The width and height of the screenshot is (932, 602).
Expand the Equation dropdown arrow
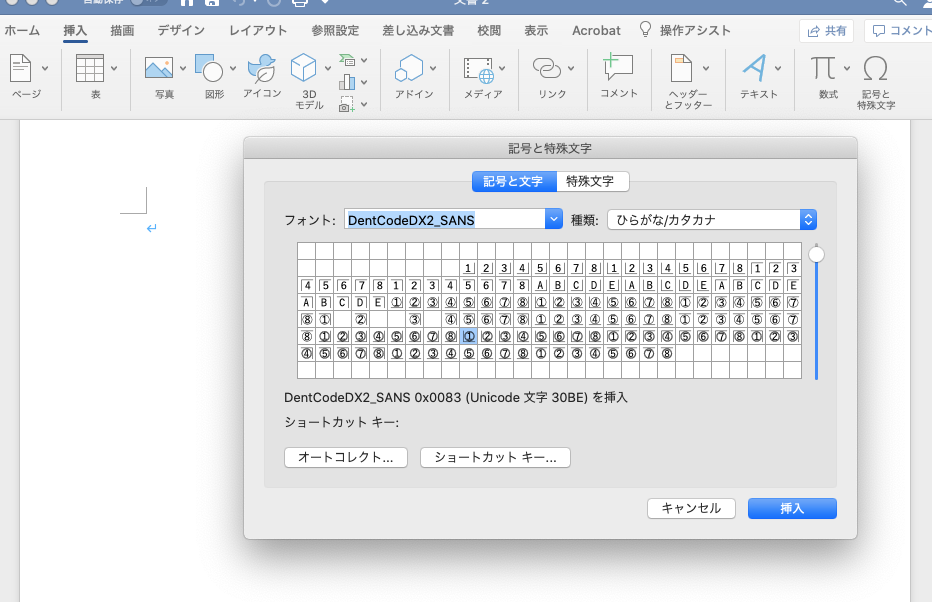tap(847, 68)
